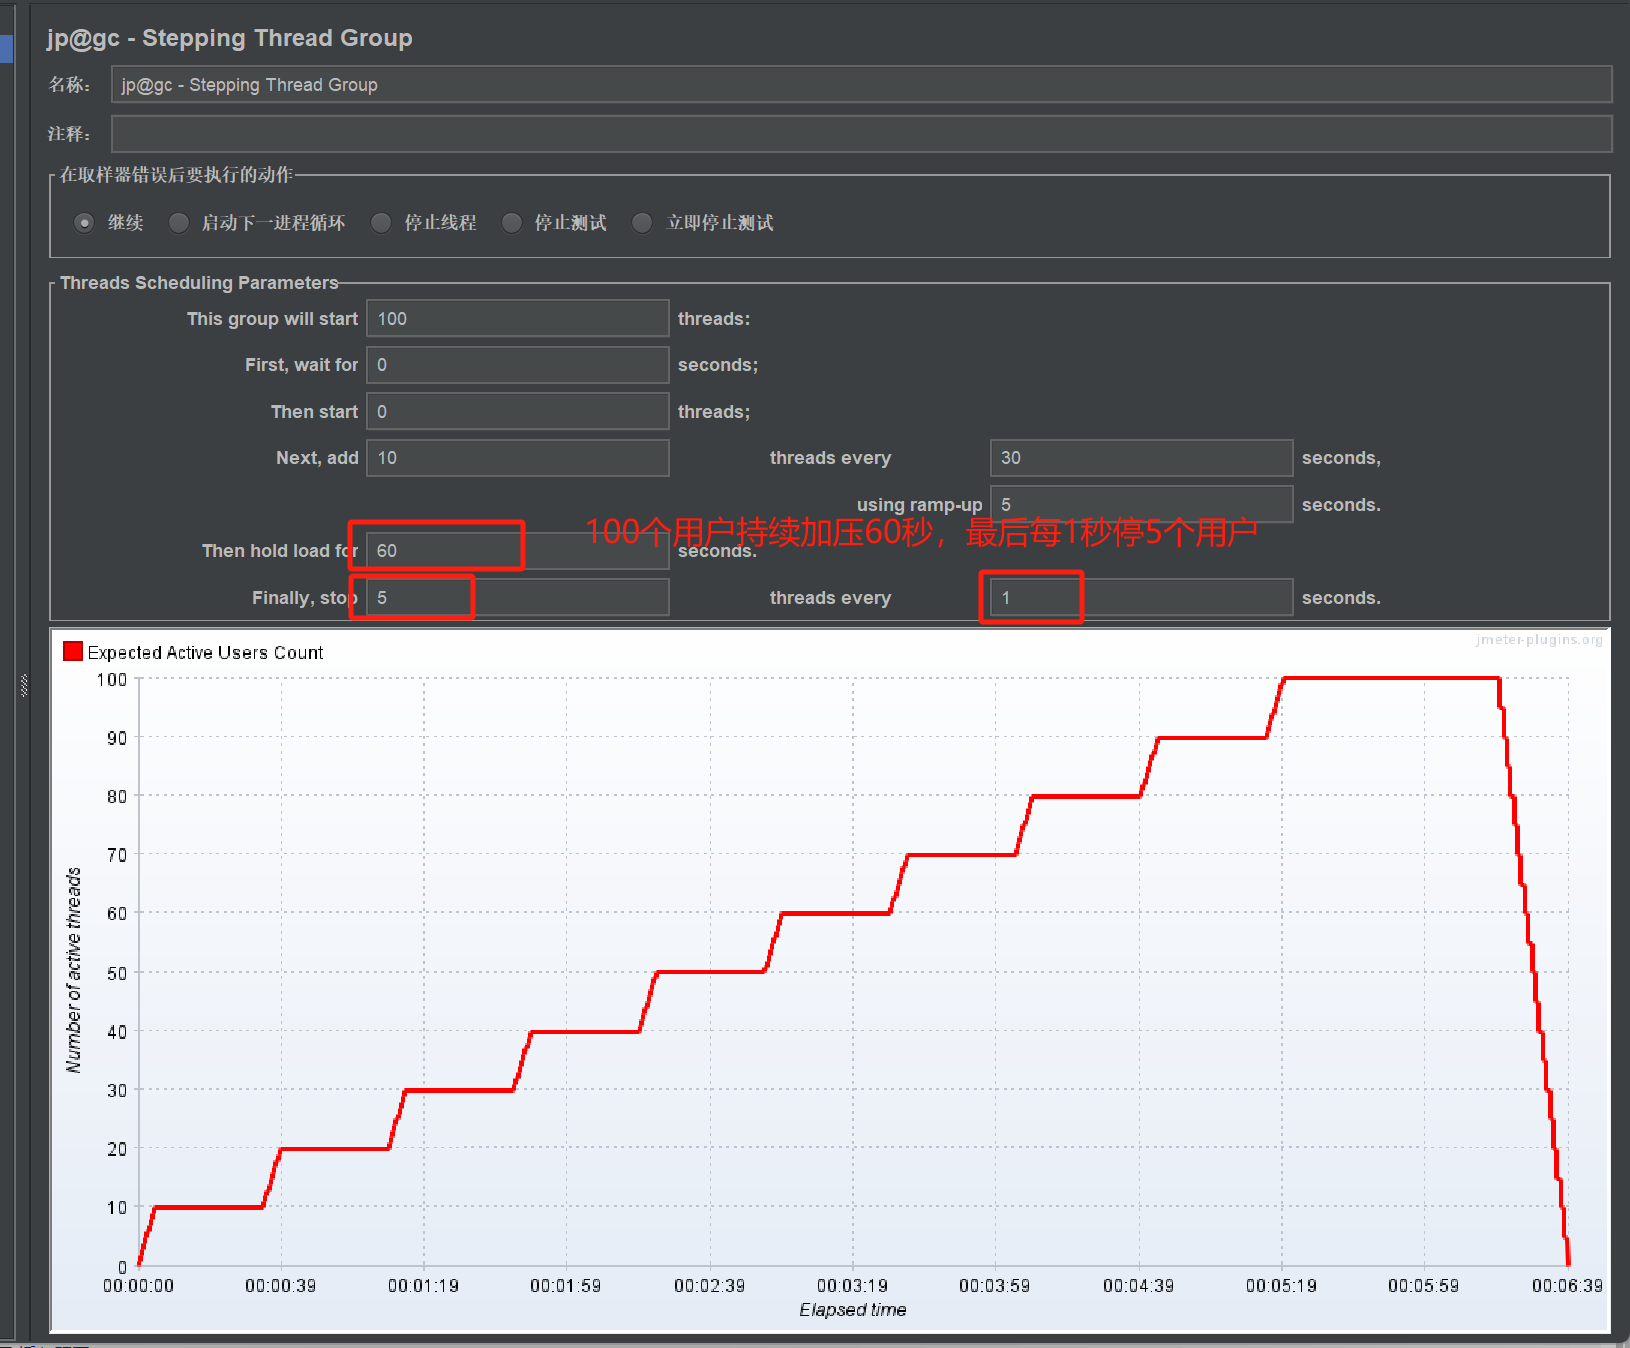Click the 00:05:19 time axis label
Image resolution: width=1630 pixels, height=1348 pixels.
(1281, 1286)
